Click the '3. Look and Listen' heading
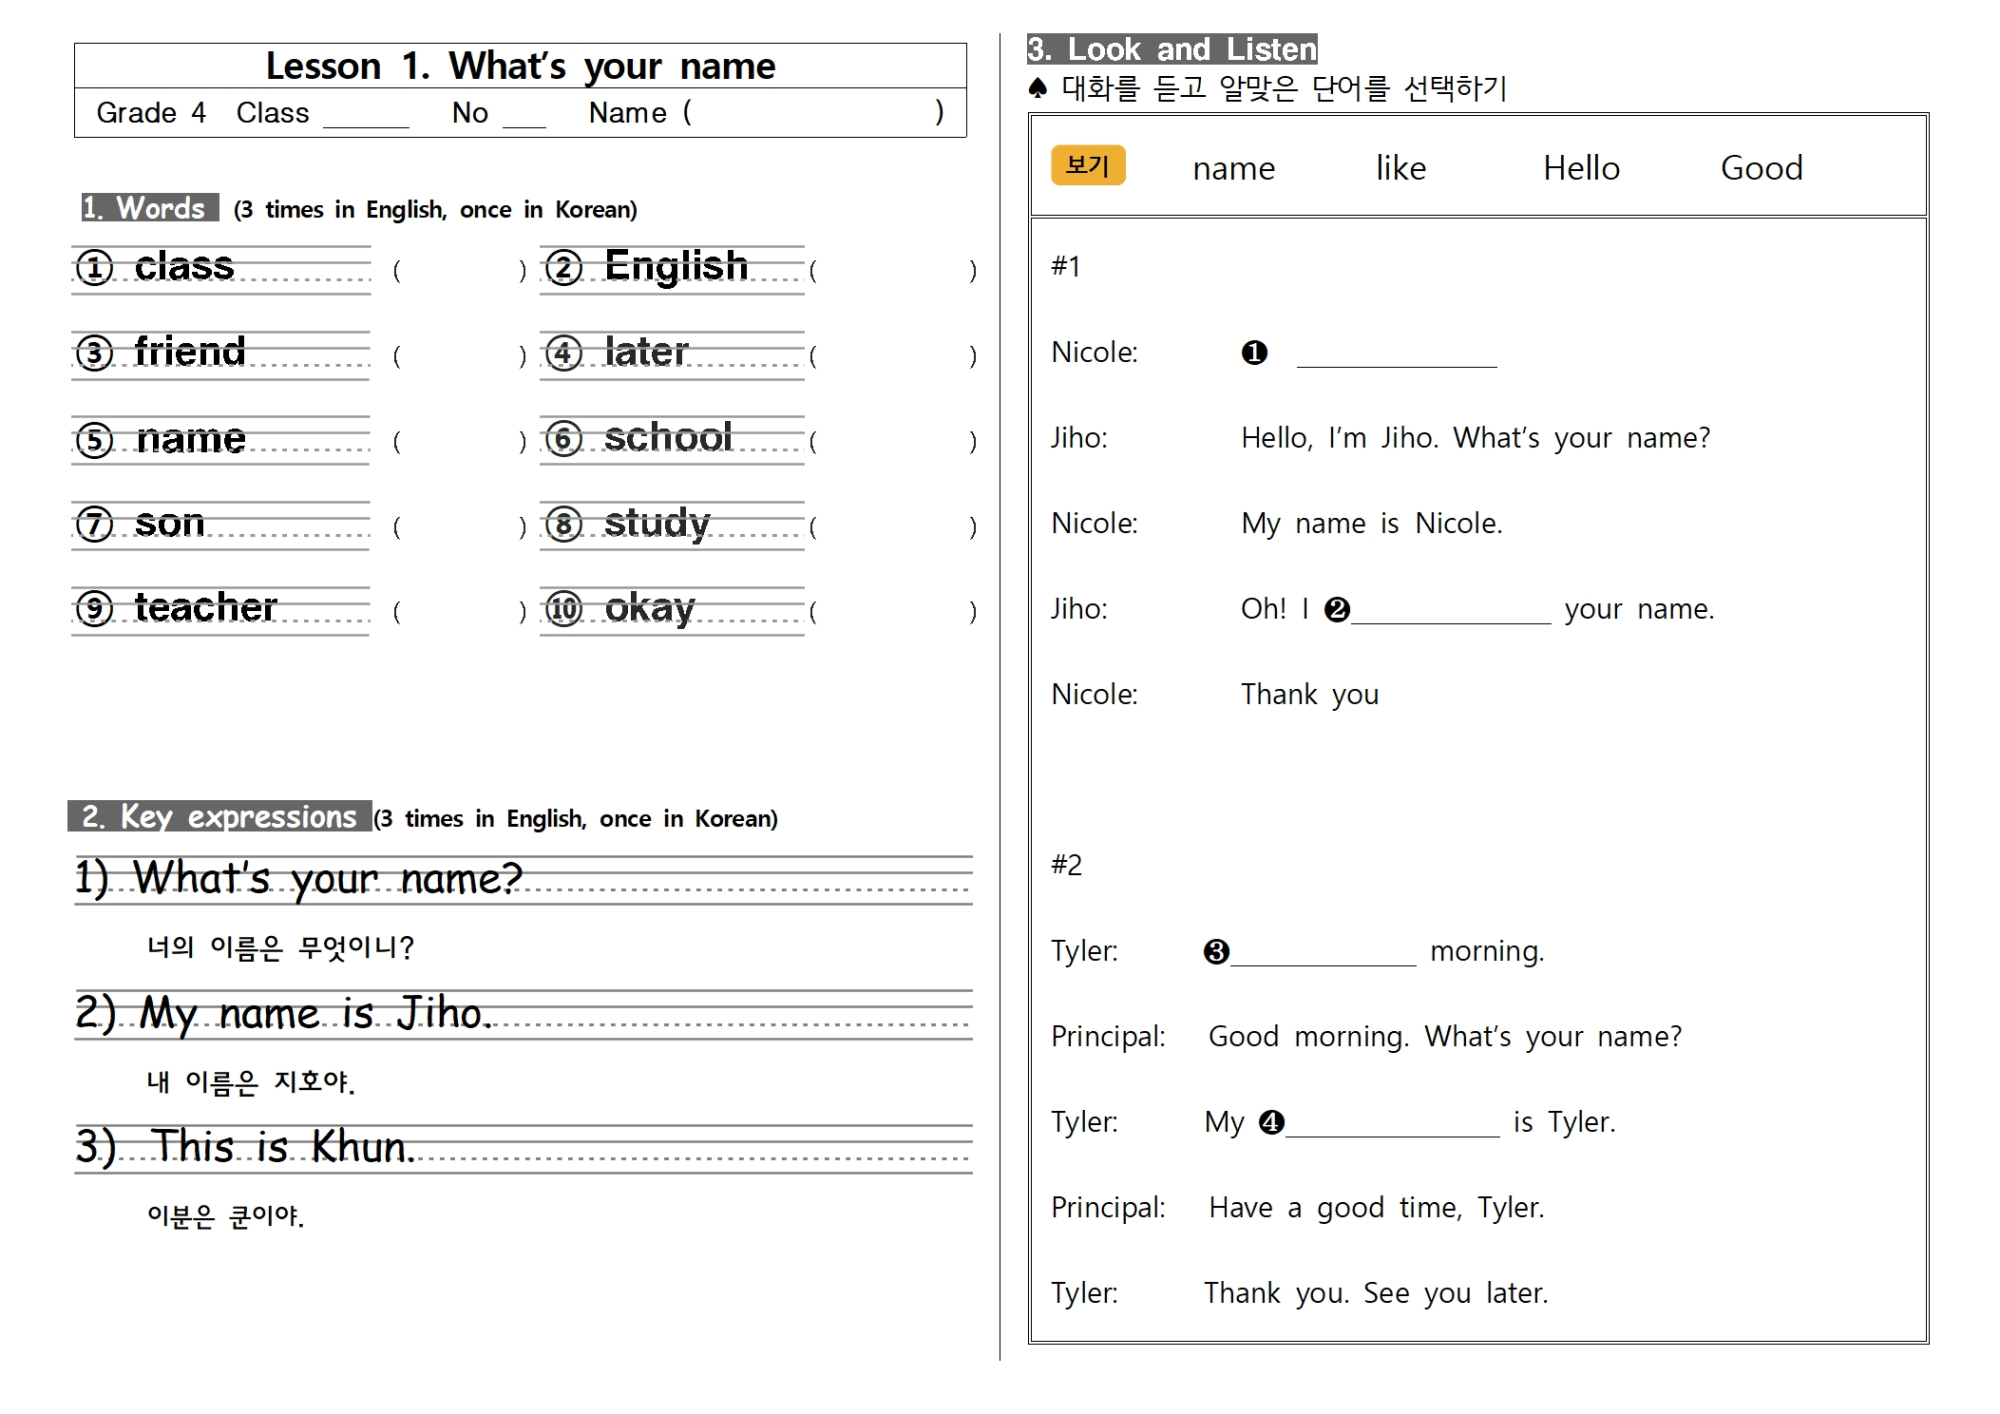 (1172, 49)
